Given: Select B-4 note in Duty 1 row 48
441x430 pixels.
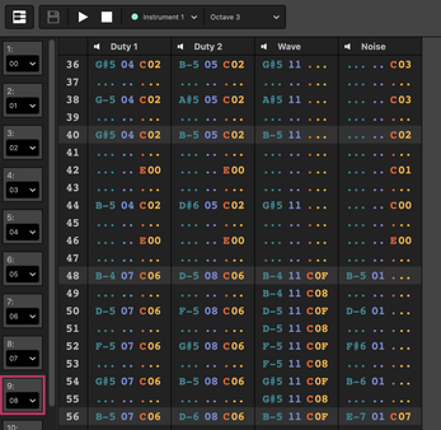Looking at the screenshot, I should (105, 276).
